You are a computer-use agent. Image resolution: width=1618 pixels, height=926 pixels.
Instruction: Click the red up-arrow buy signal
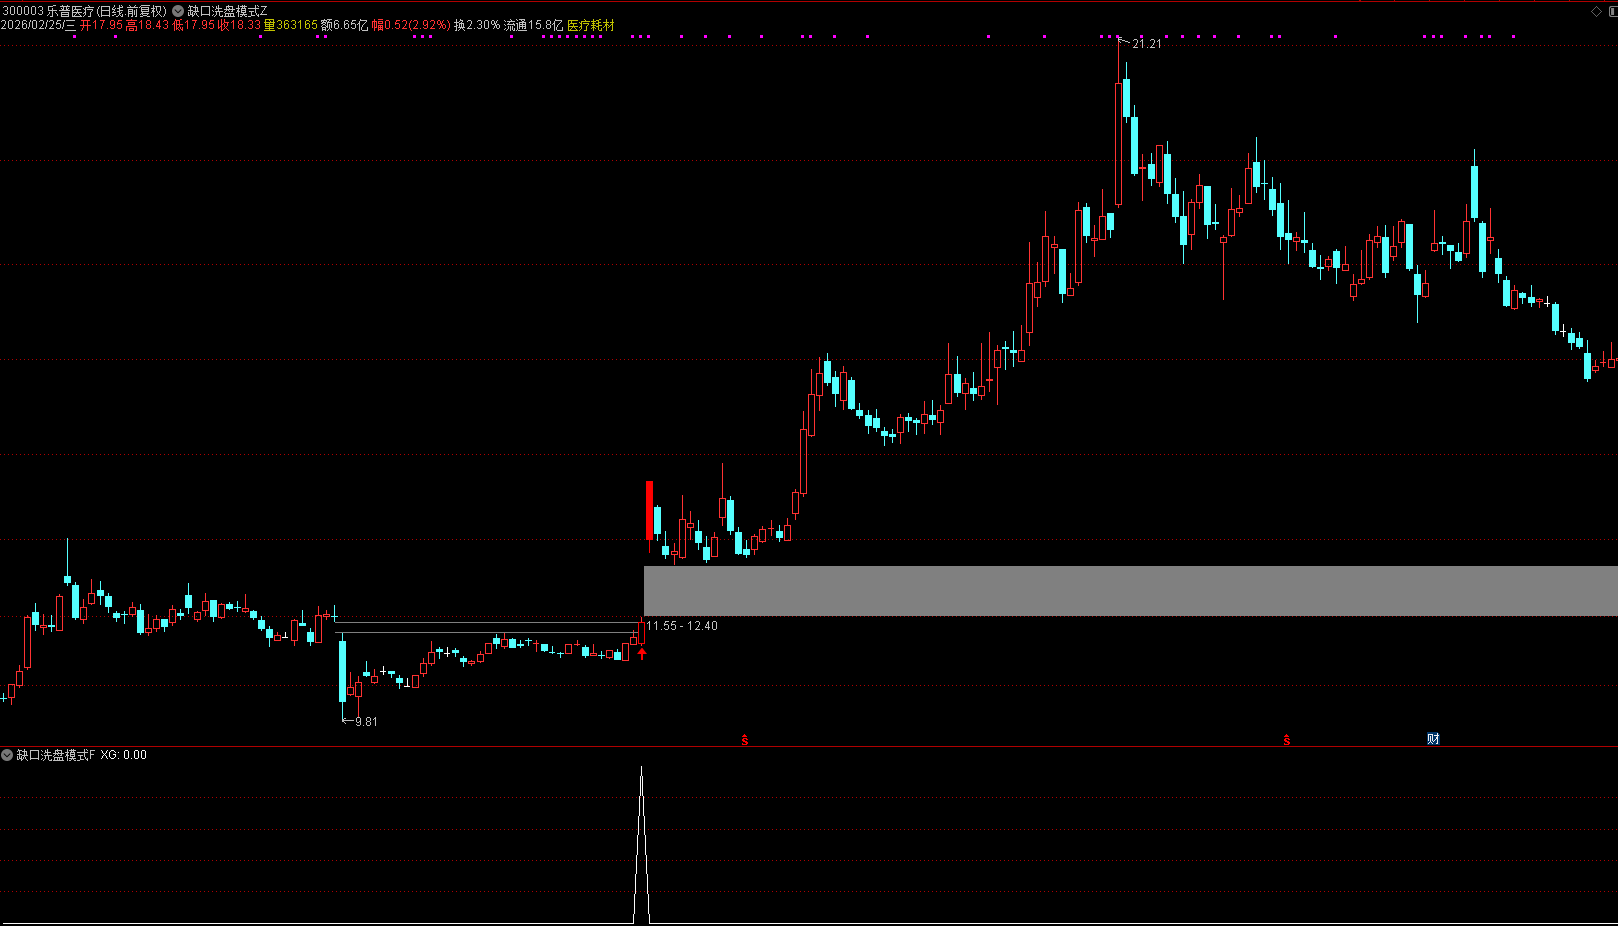642,654
